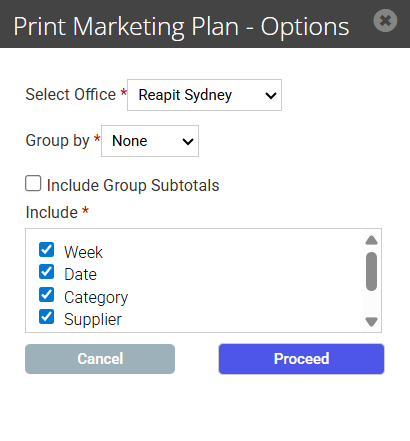Click the Week label text
The width and height of the screenshot is (410, 441).
coord(83,252)
